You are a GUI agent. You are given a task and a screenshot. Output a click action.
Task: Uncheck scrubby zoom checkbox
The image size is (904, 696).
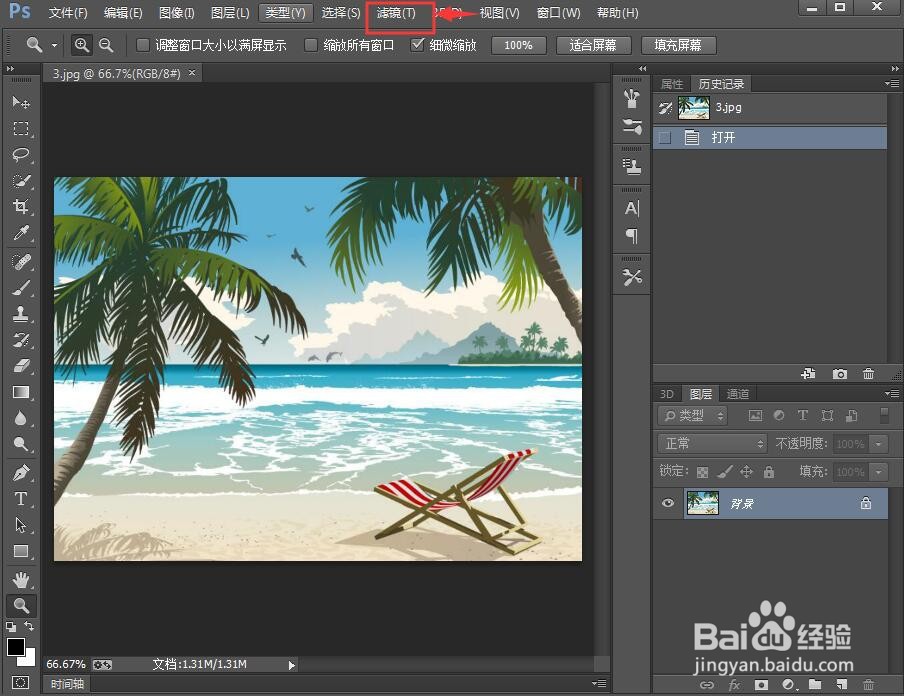point(417,45)
